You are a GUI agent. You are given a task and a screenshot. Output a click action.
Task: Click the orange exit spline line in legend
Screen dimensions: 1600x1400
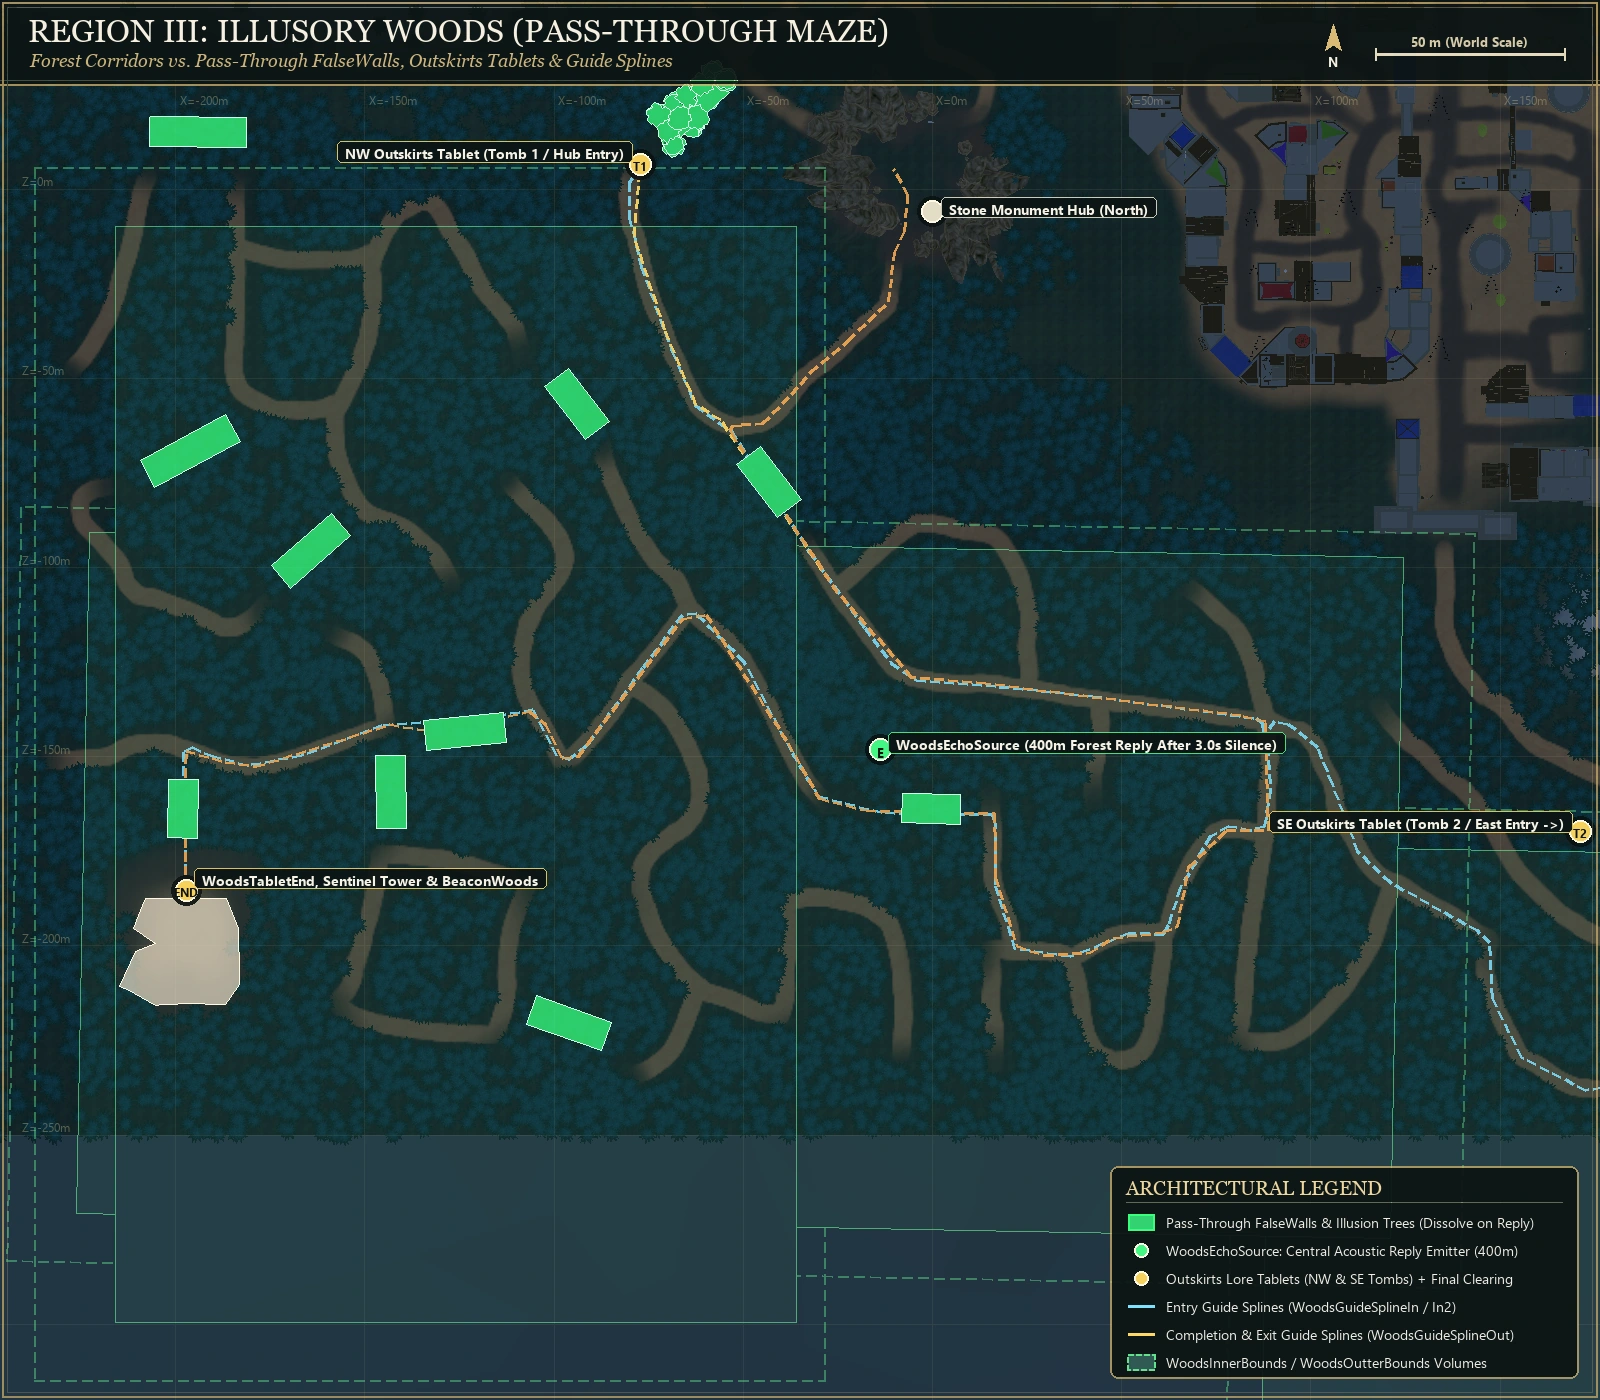1141,1335
